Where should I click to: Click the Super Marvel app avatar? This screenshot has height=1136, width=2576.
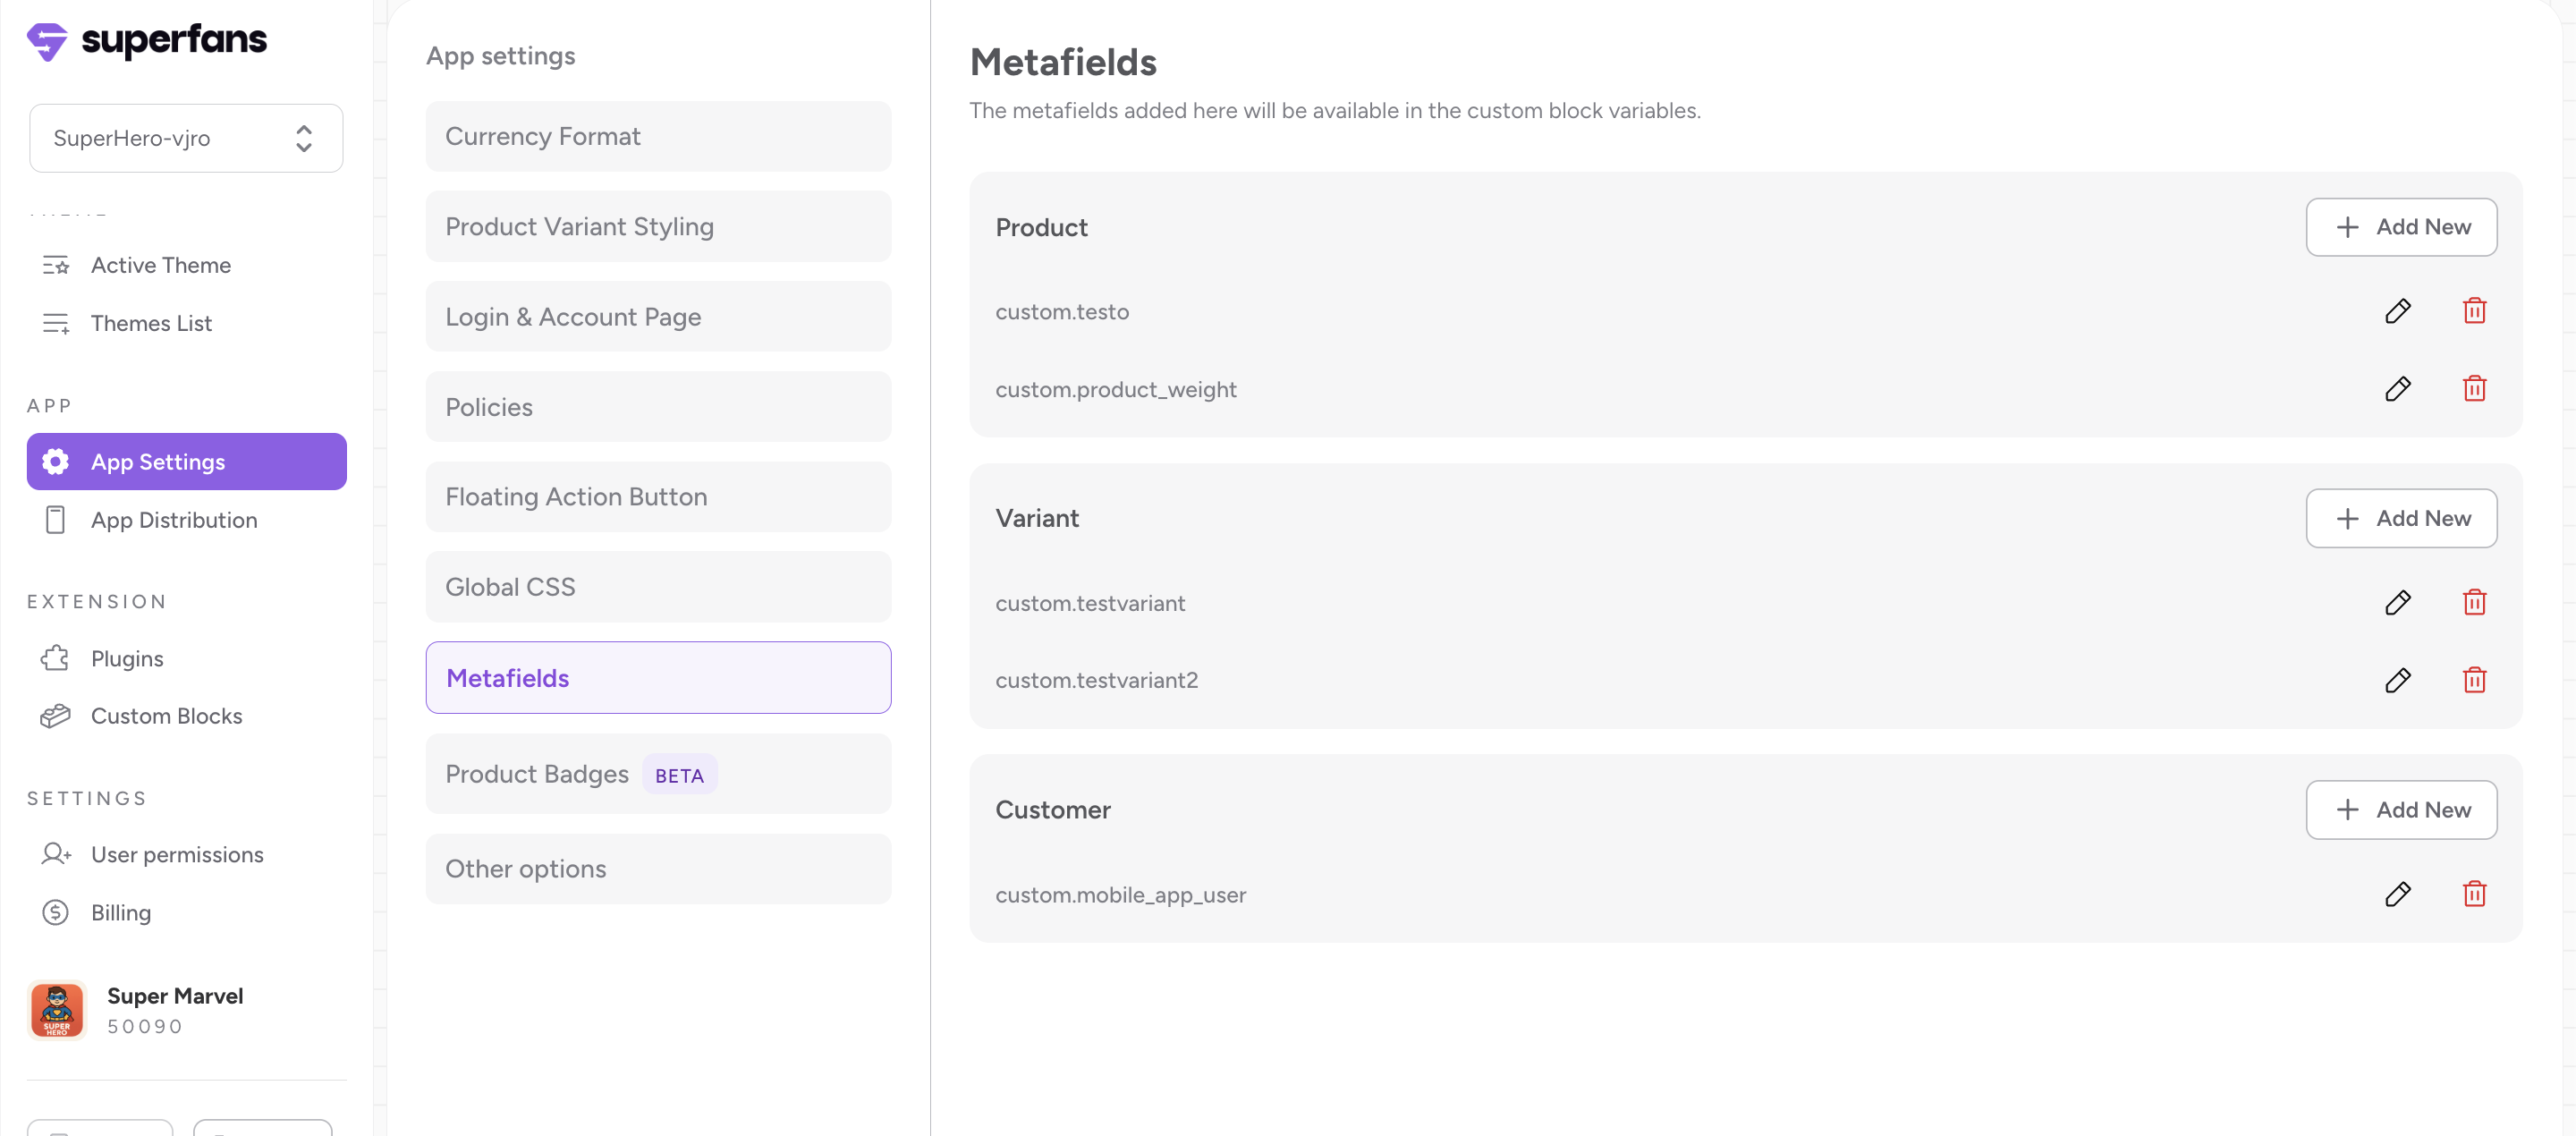(x=57, y=1010)
